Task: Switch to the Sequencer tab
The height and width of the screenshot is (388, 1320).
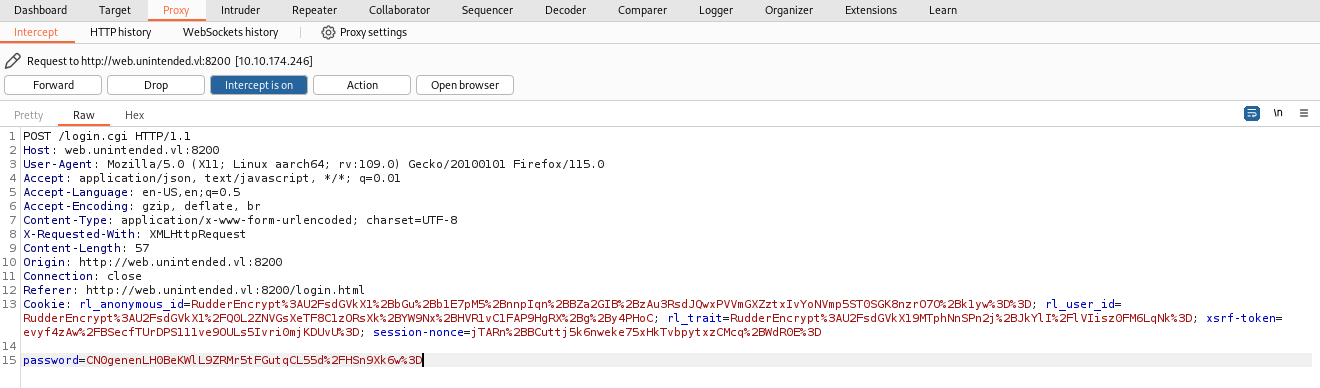Action: click(x=487, y=10)
